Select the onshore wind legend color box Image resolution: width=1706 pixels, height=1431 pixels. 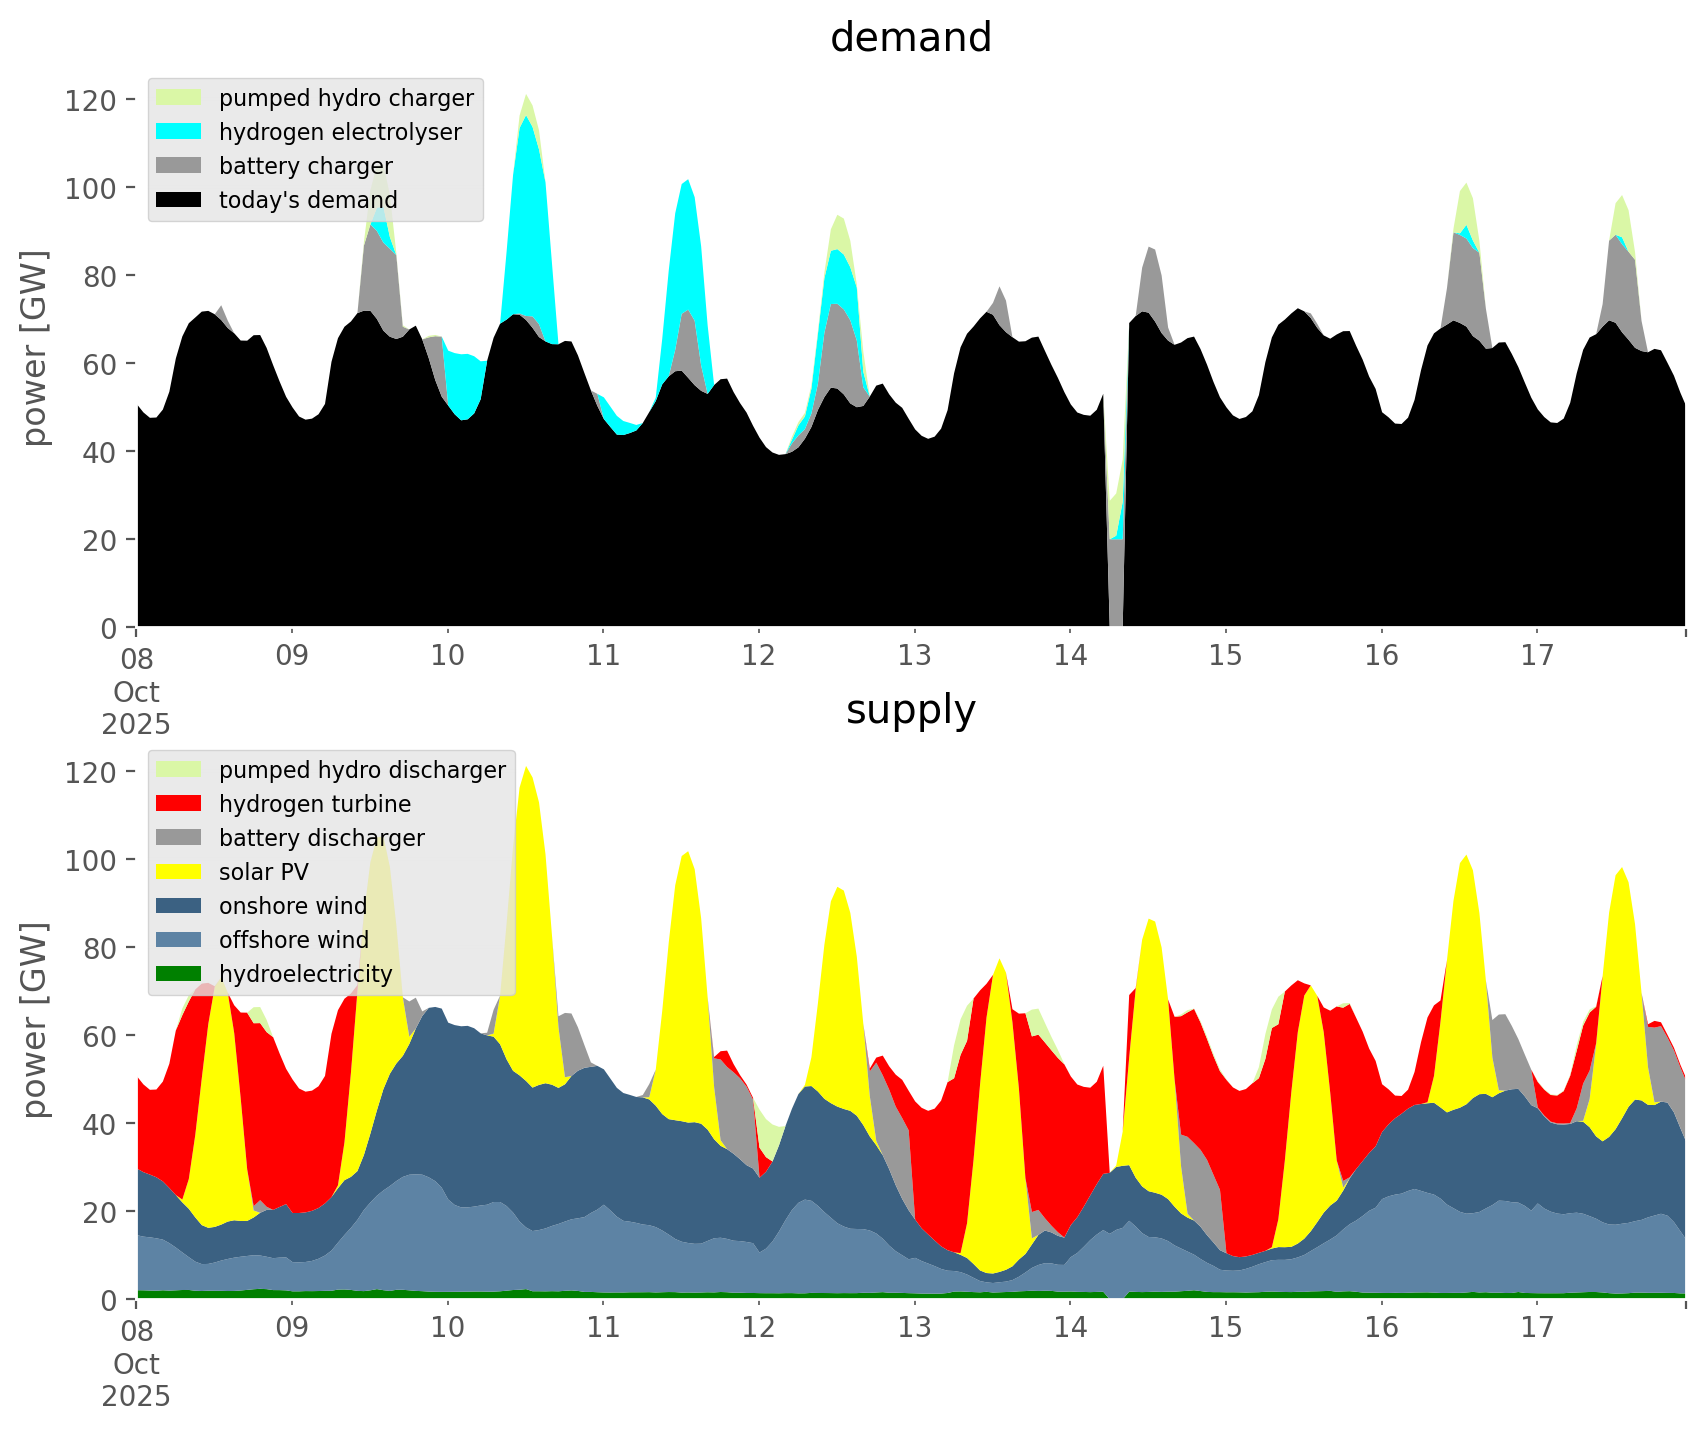point(179,906)
